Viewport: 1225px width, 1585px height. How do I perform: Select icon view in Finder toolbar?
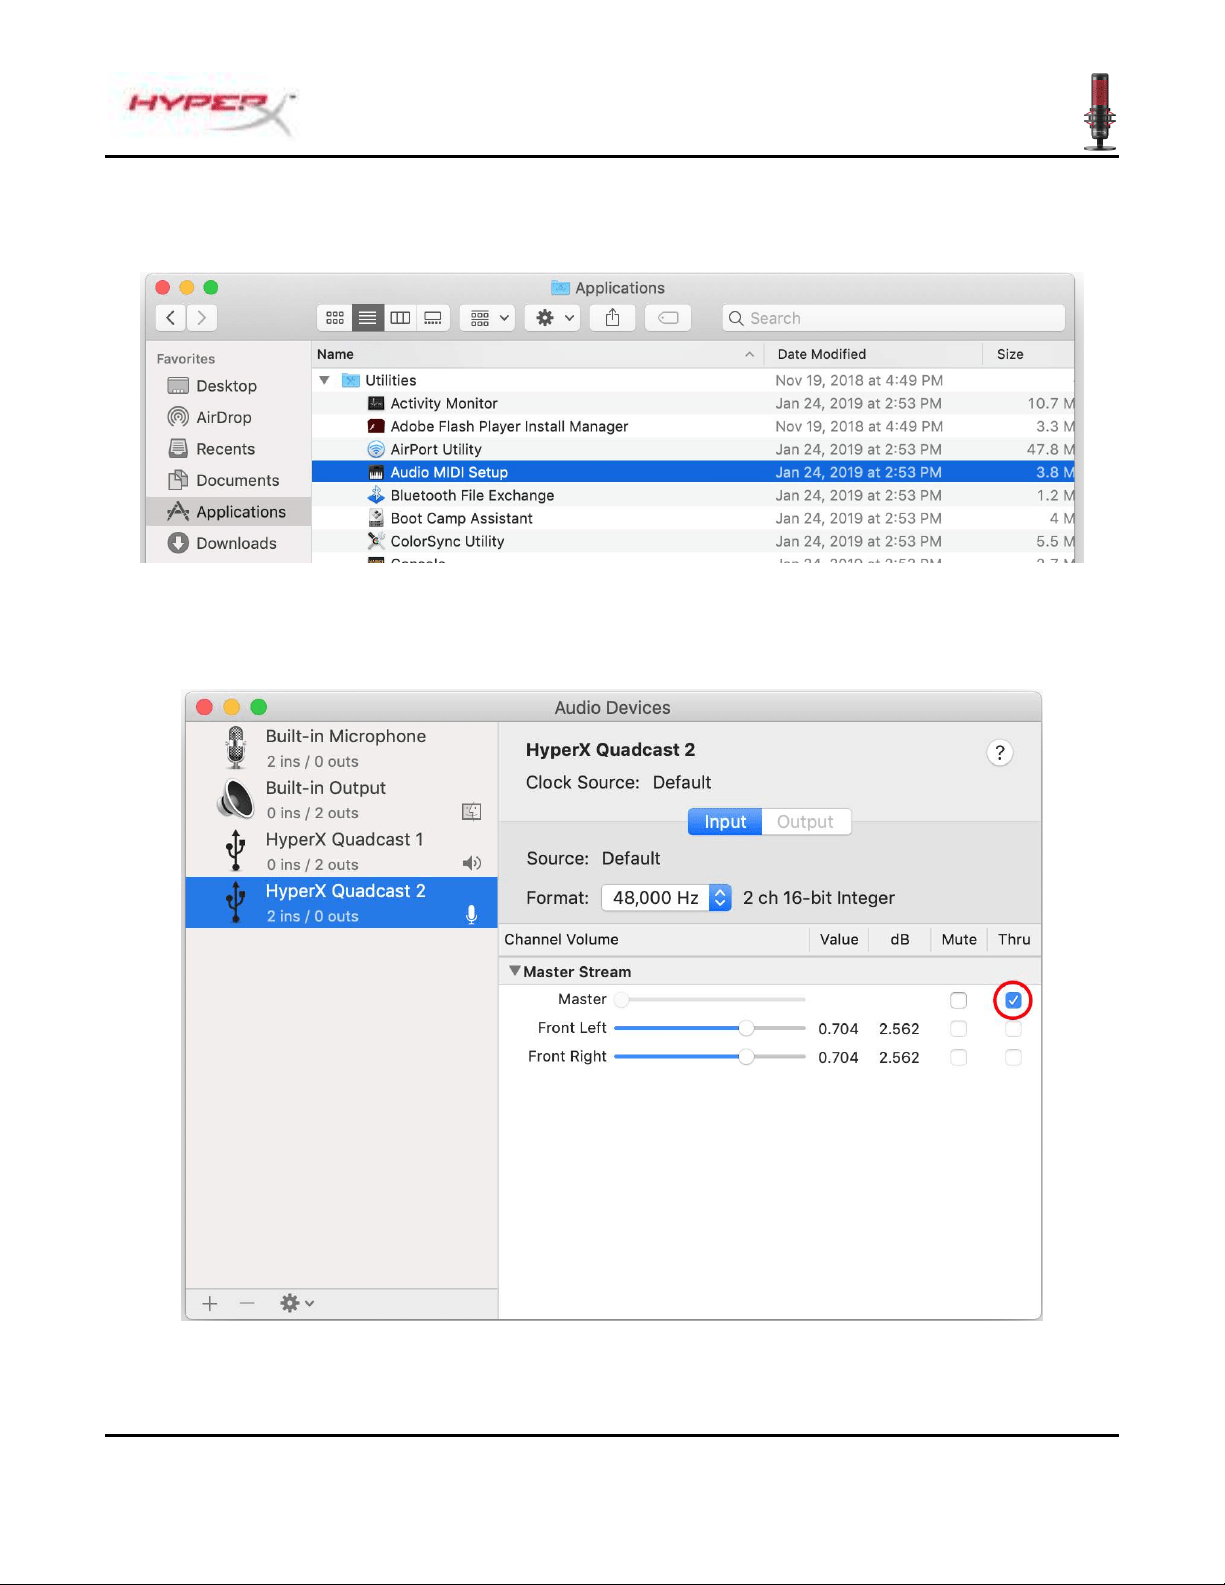coord(335,318)
